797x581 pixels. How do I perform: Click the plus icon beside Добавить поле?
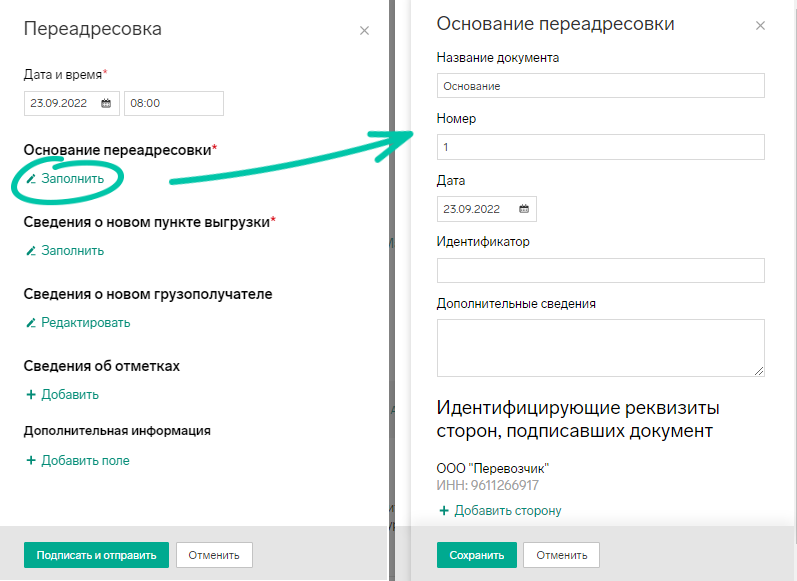[31, 461]
